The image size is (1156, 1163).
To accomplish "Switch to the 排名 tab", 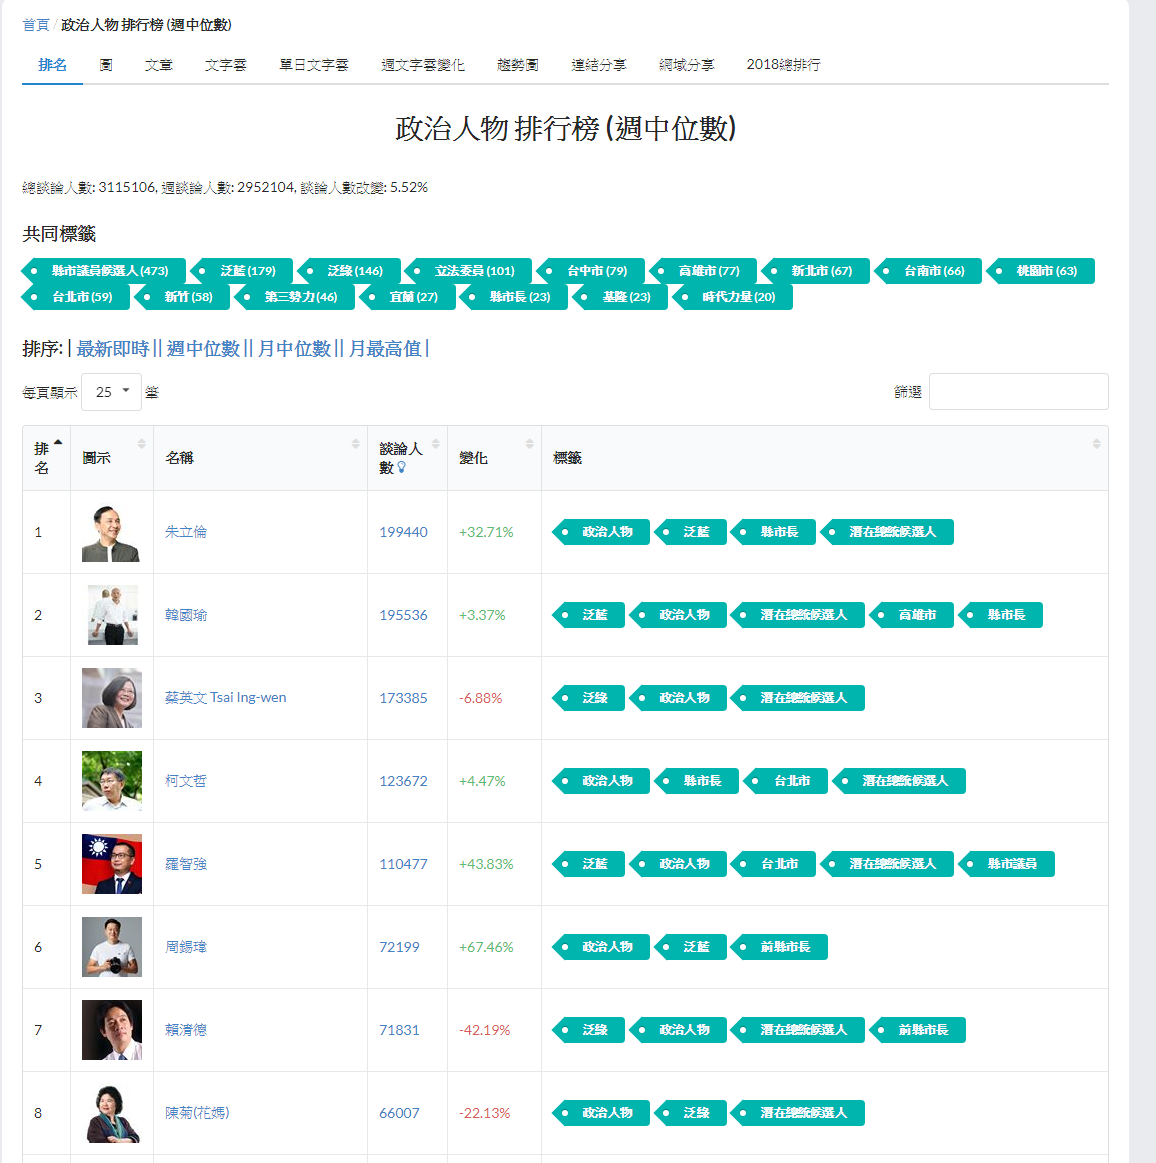I will coord(52,65).
